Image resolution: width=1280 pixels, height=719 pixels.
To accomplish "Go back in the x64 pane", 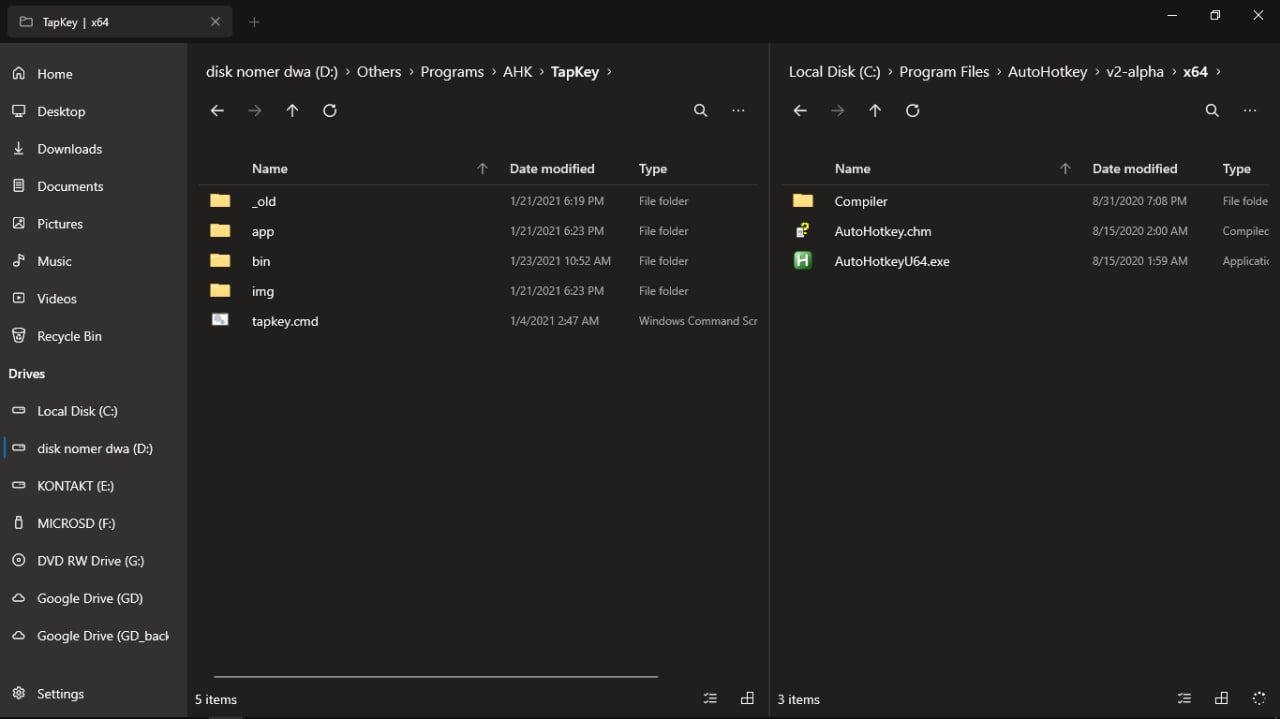I will pyautogui.click(x=800, y=111).
